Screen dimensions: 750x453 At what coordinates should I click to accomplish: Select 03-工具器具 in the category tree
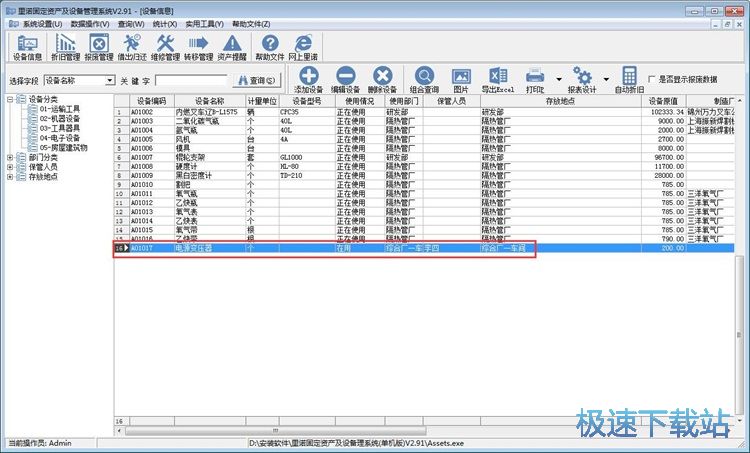click(x=60, y=128)
